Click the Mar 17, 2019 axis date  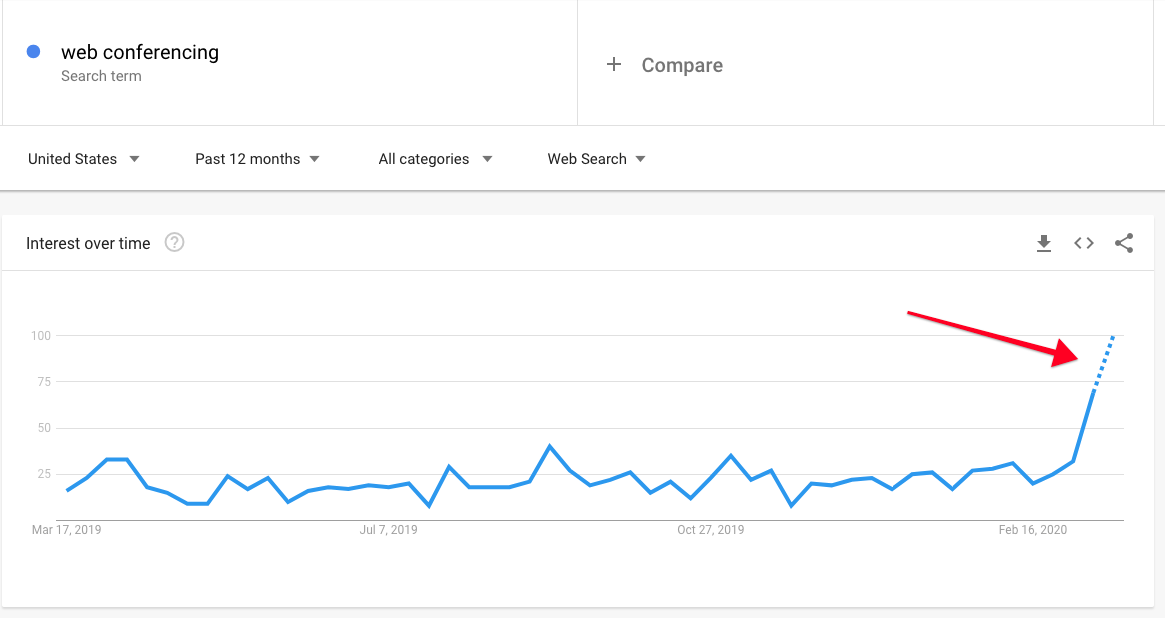(x=66, y=530)
